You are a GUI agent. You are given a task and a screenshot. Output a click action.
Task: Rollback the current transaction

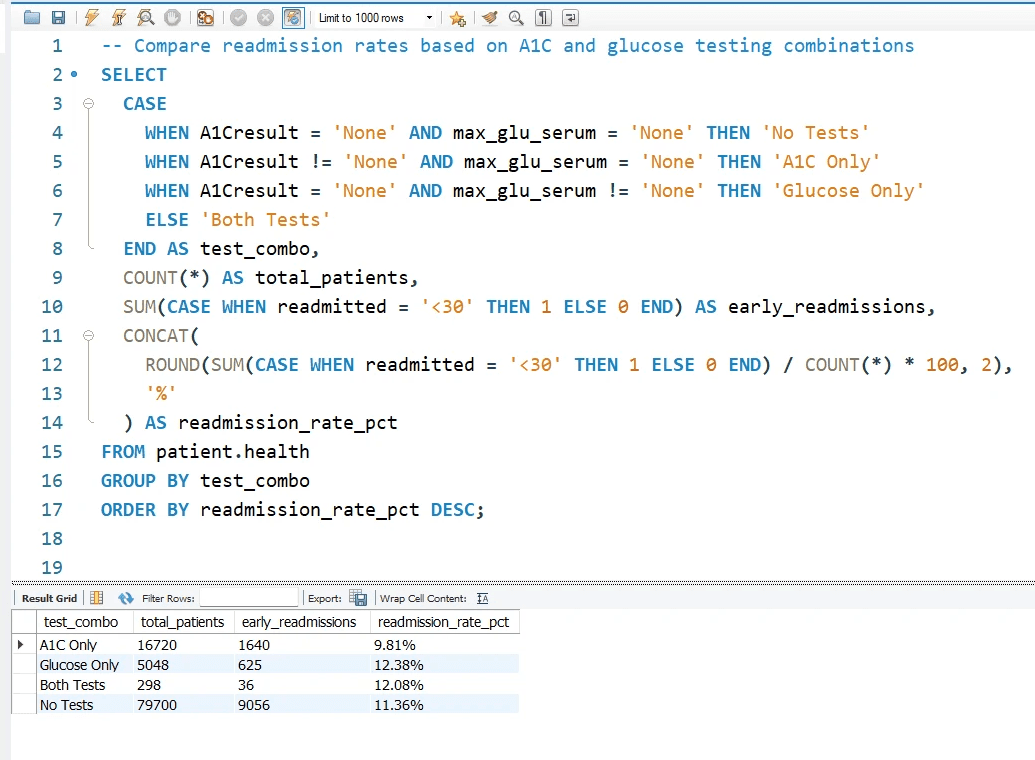coord(265,18)
